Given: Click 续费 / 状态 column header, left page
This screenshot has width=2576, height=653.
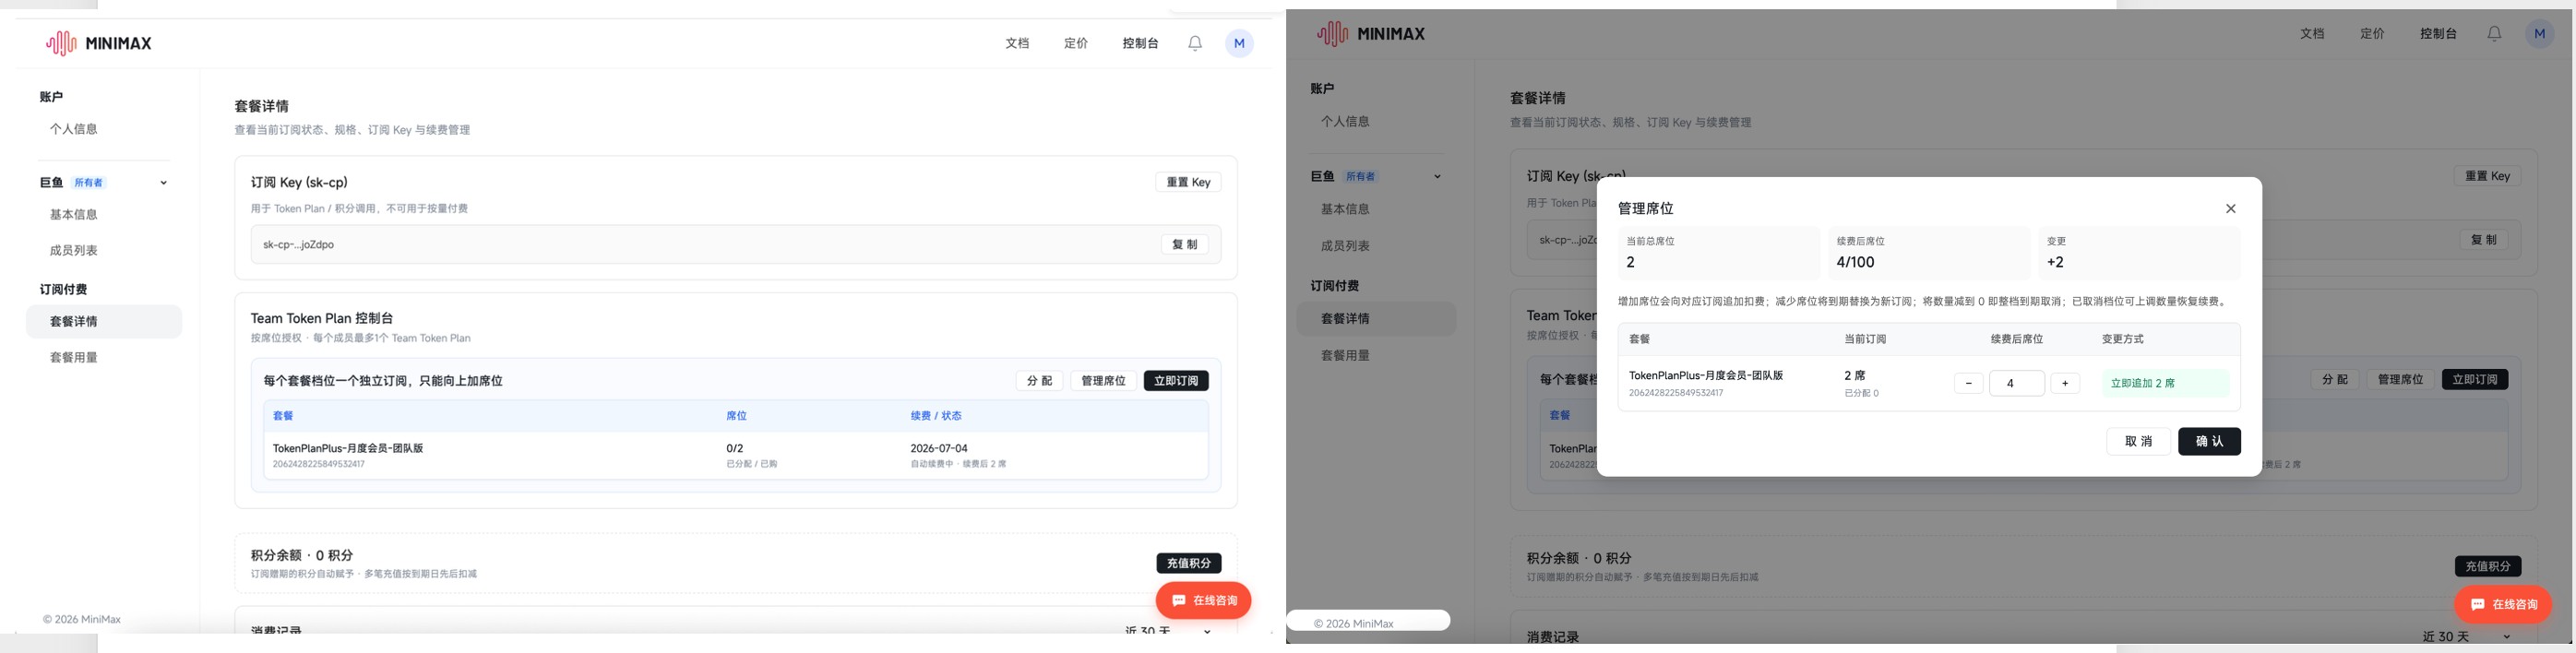Looking at the screenshot, I should tap(936, 416).
